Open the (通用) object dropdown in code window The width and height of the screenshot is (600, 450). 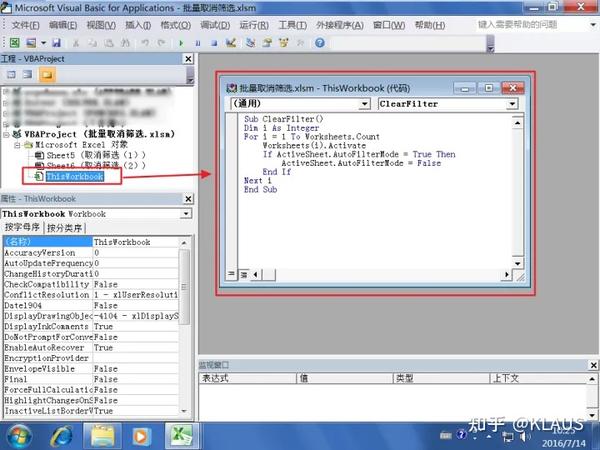(365, 104)
